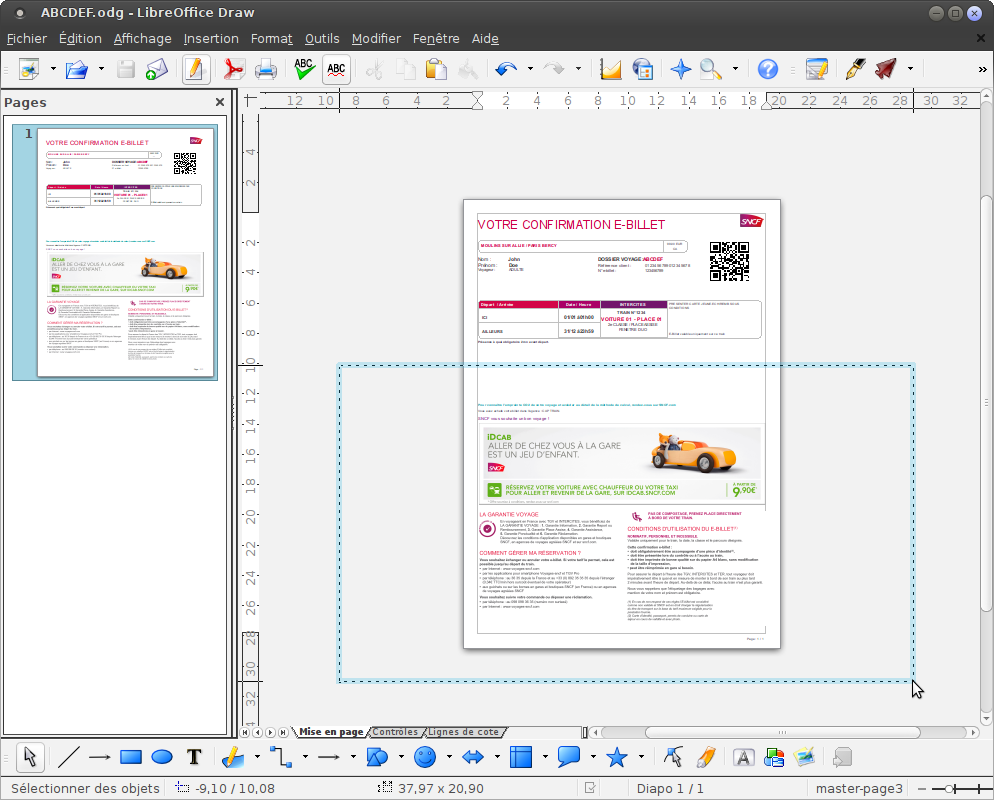
Task: Toggle AutoSpellcheck ABC underline button
Action: tap(336, 69)
